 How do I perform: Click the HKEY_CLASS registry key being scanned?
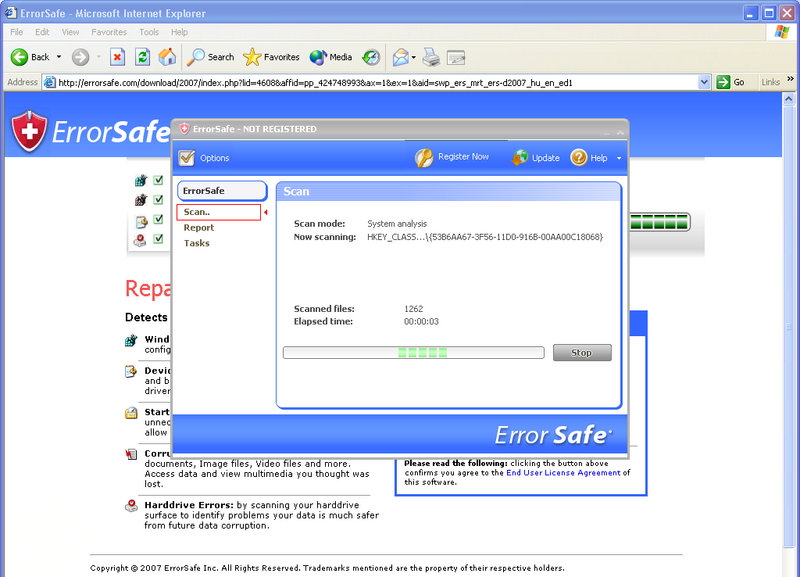(x=485, y=237)
